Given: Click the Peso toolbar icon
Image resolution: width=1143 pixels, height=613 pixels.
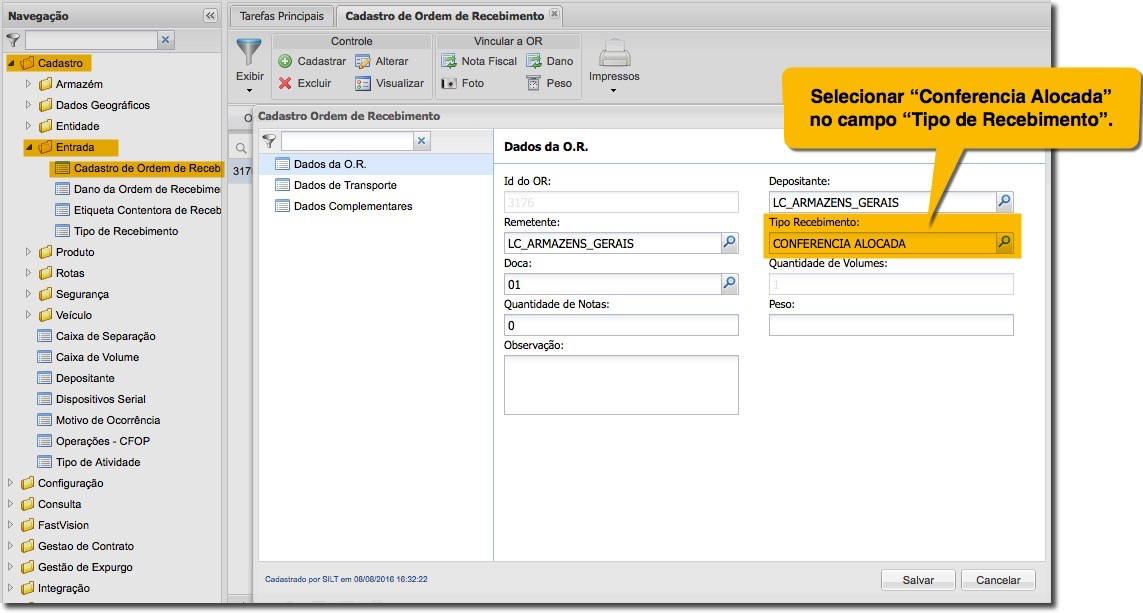Looking at the screenshot, I should [x=534, y=84].
